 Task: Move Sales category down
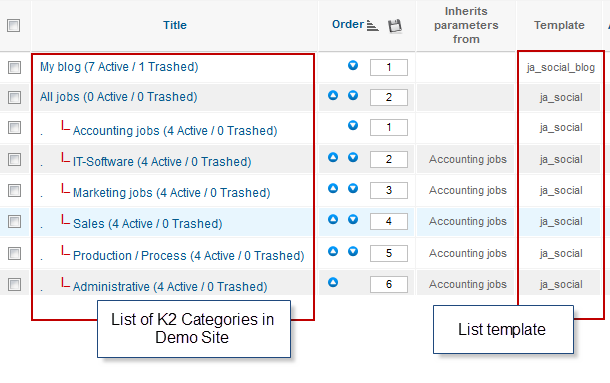[353, 220]
